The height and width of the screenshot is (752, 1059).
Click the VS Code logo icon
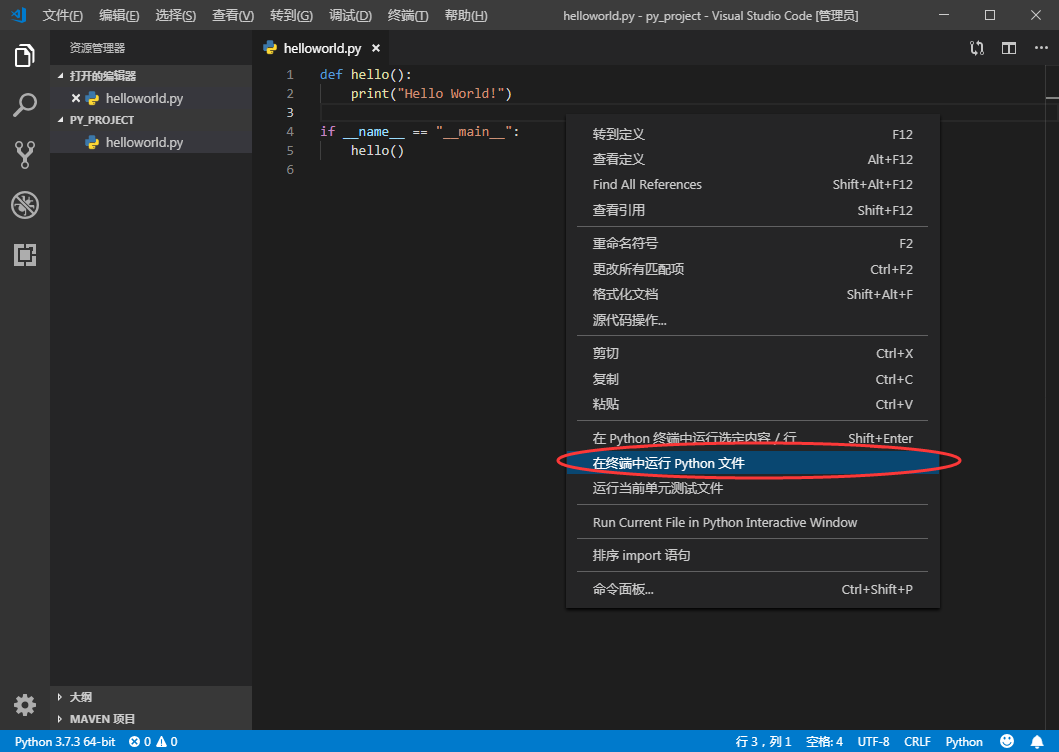pos(18,15)
